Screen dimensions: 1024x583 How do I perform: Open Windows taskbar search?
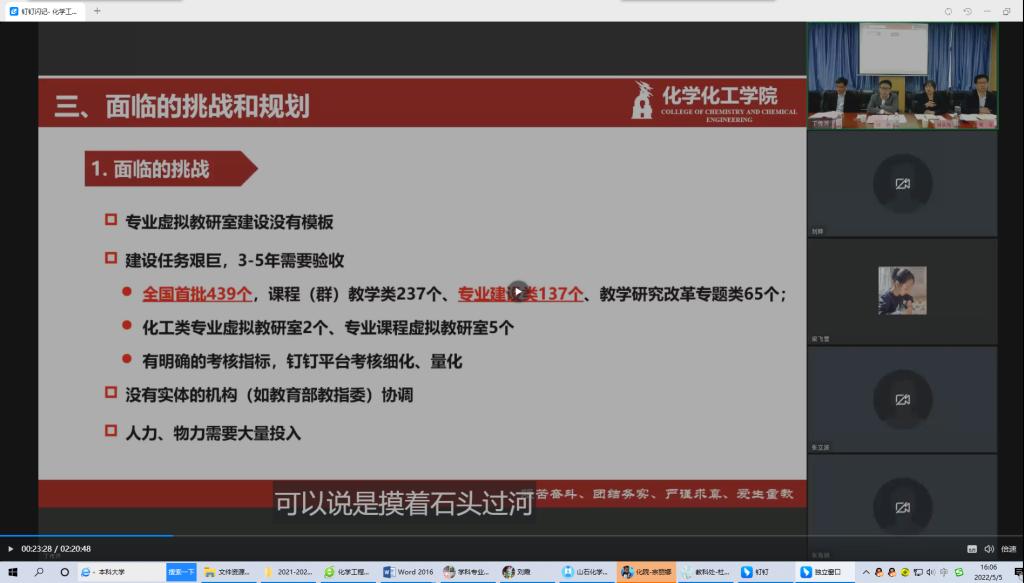39,572
